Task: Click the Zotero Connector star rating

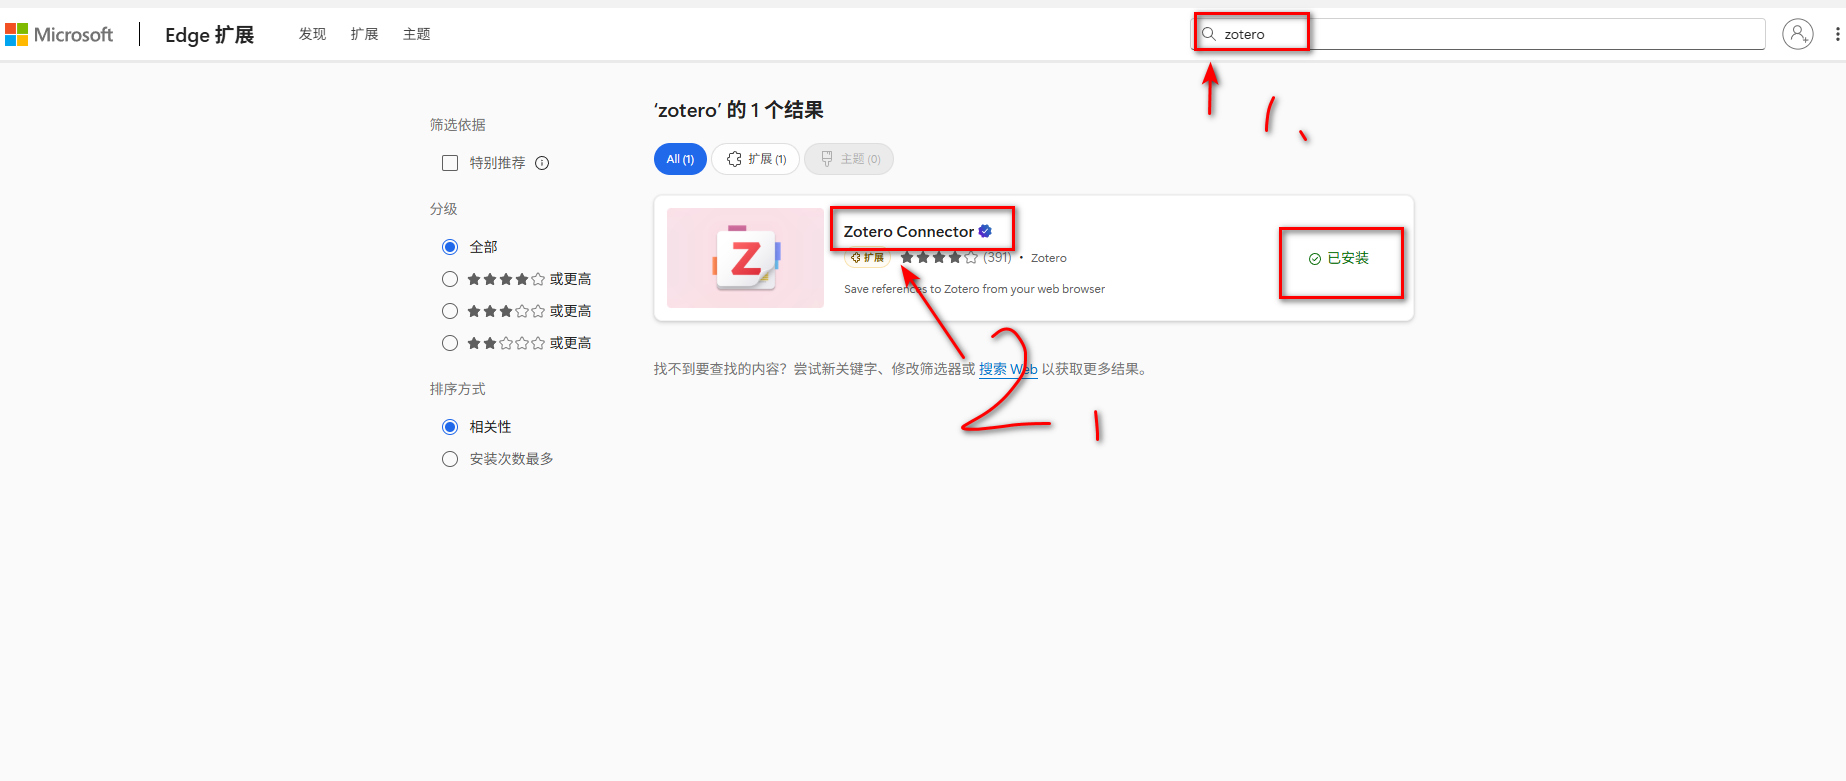Action: pyautogui.click(x=938, y=258)
